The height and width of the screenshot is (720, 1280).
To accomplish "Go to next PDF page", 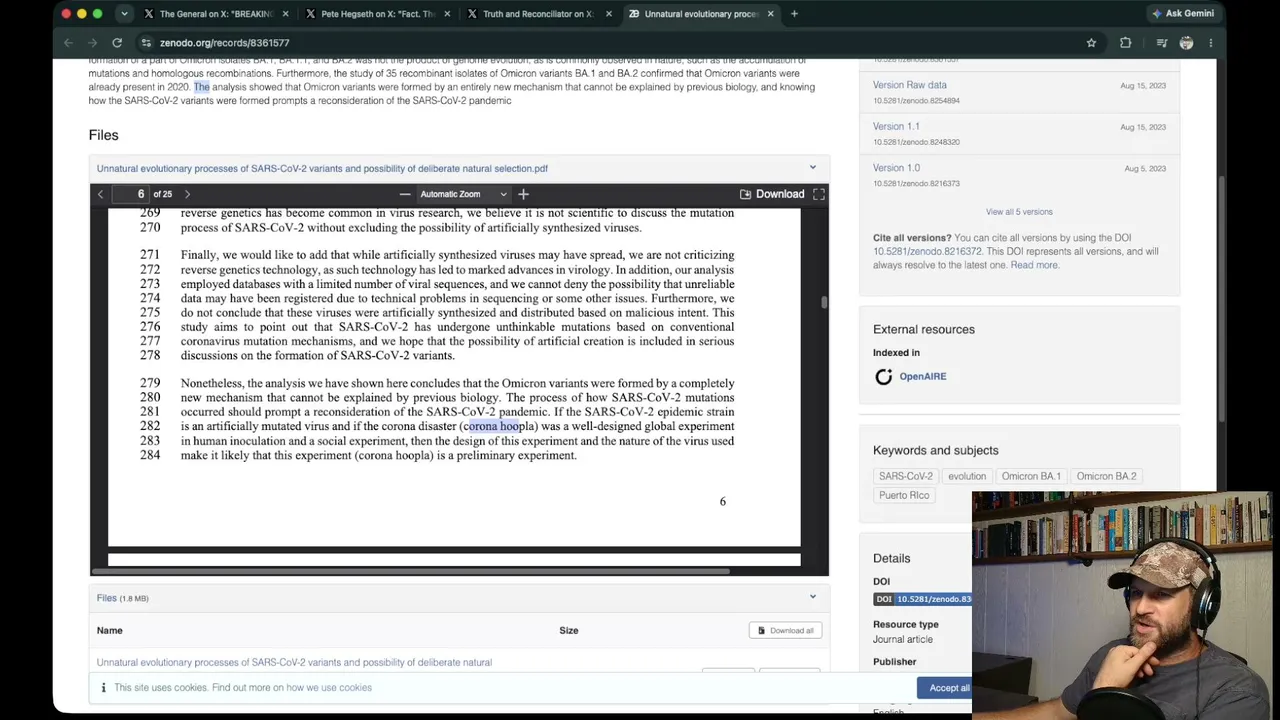I will [187, 194].
